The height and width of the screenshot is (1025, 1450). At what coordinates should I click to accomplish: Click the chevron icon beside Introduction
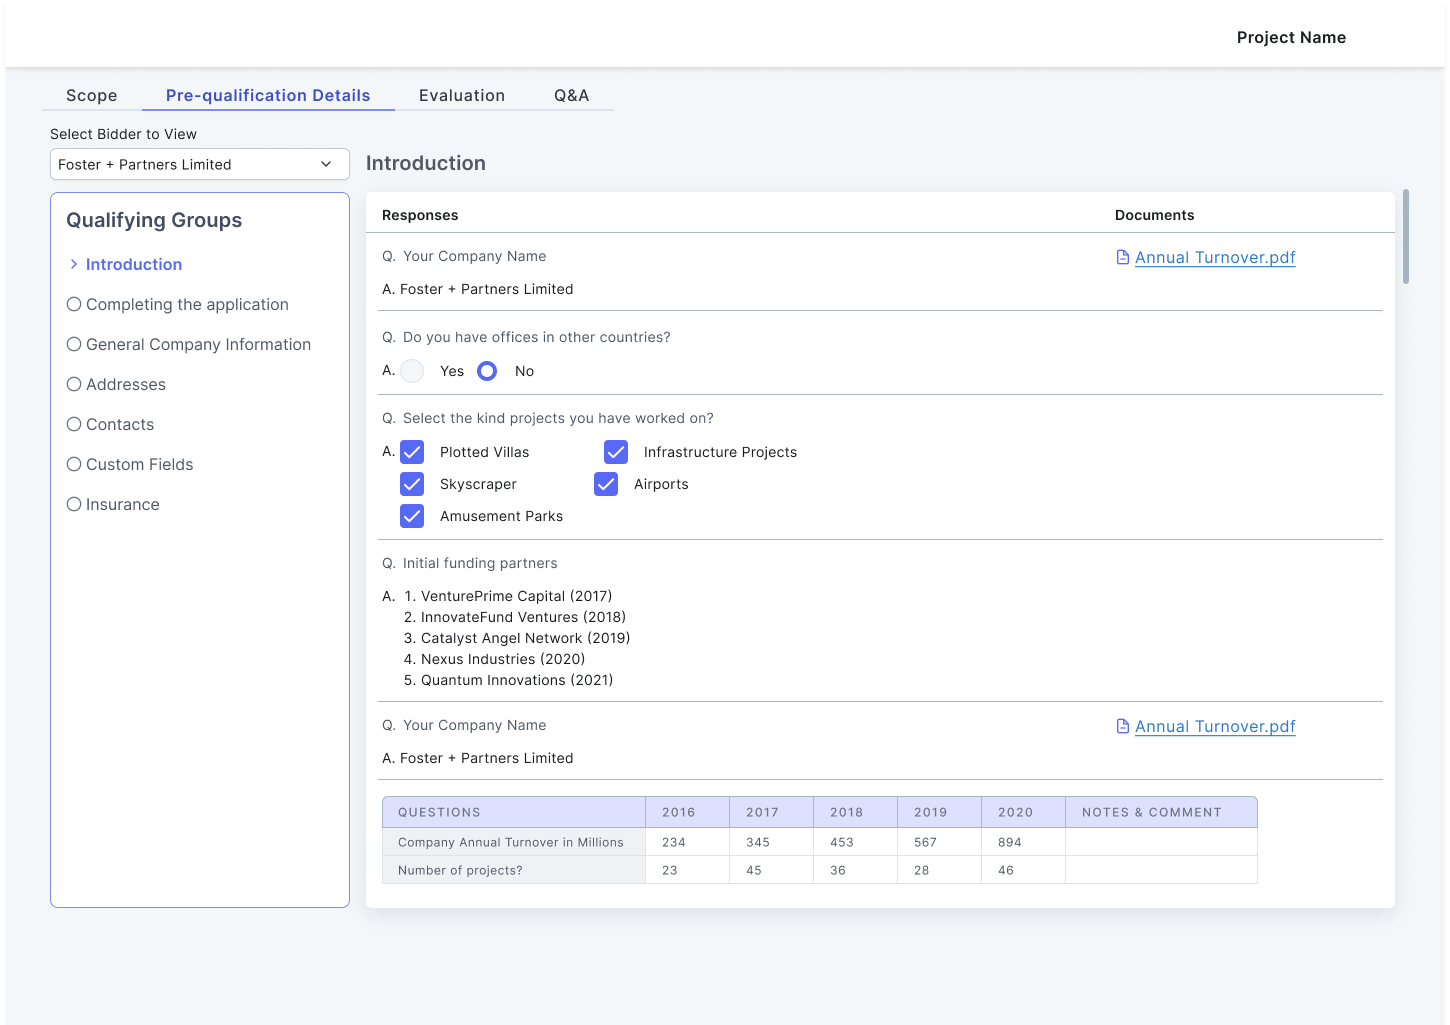(x=74, y=264)
